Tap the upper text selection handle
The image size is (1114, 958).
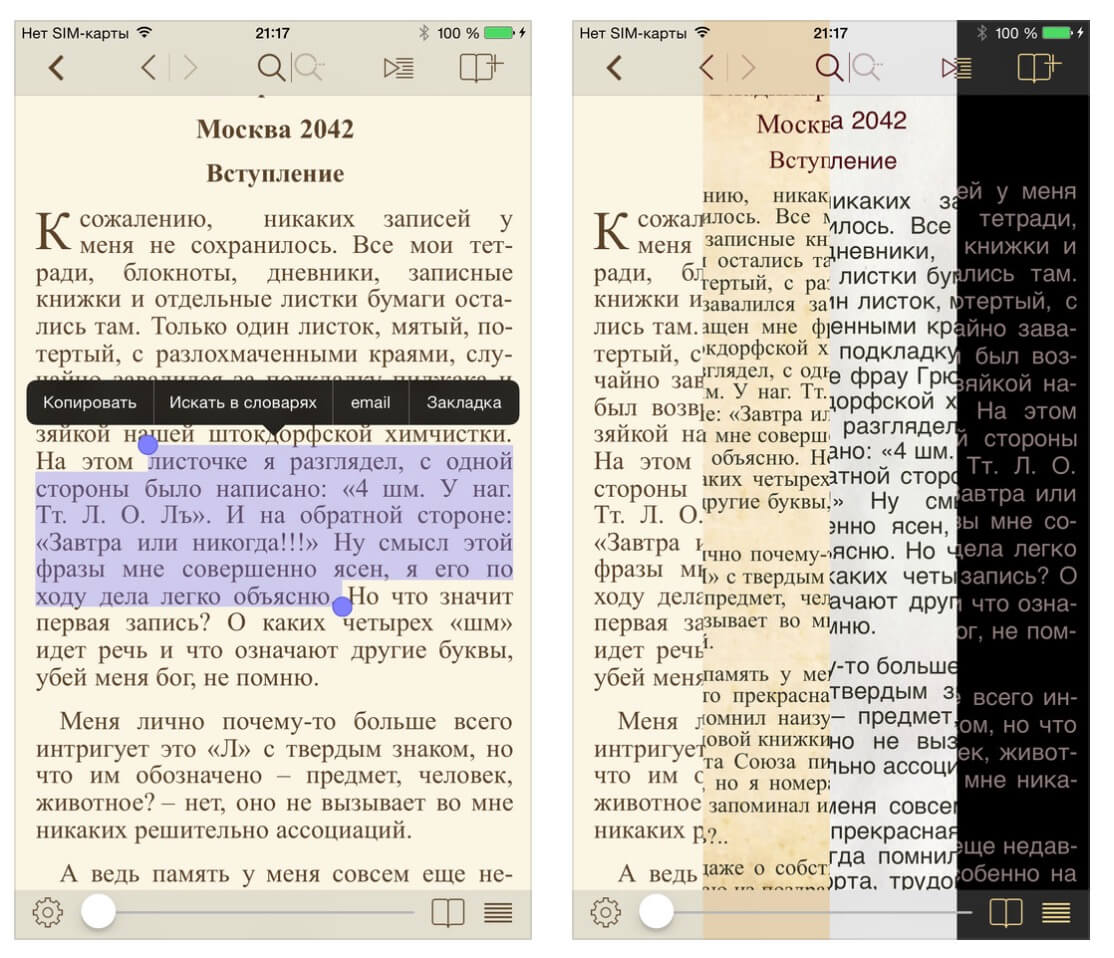coord(148,445)
